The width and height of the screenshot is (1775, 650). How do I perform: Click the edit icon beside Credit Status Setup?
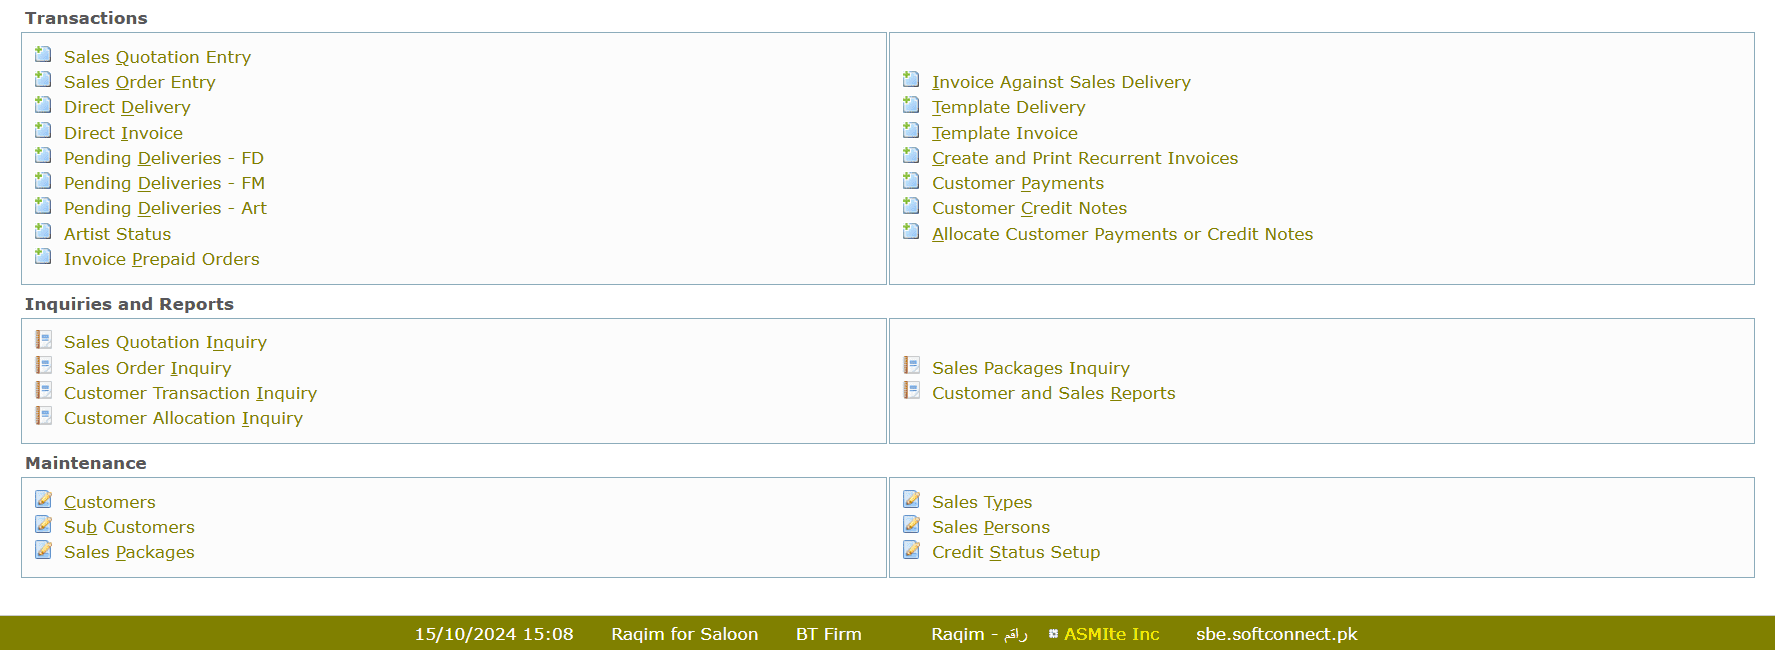click(x=911, y=550)
